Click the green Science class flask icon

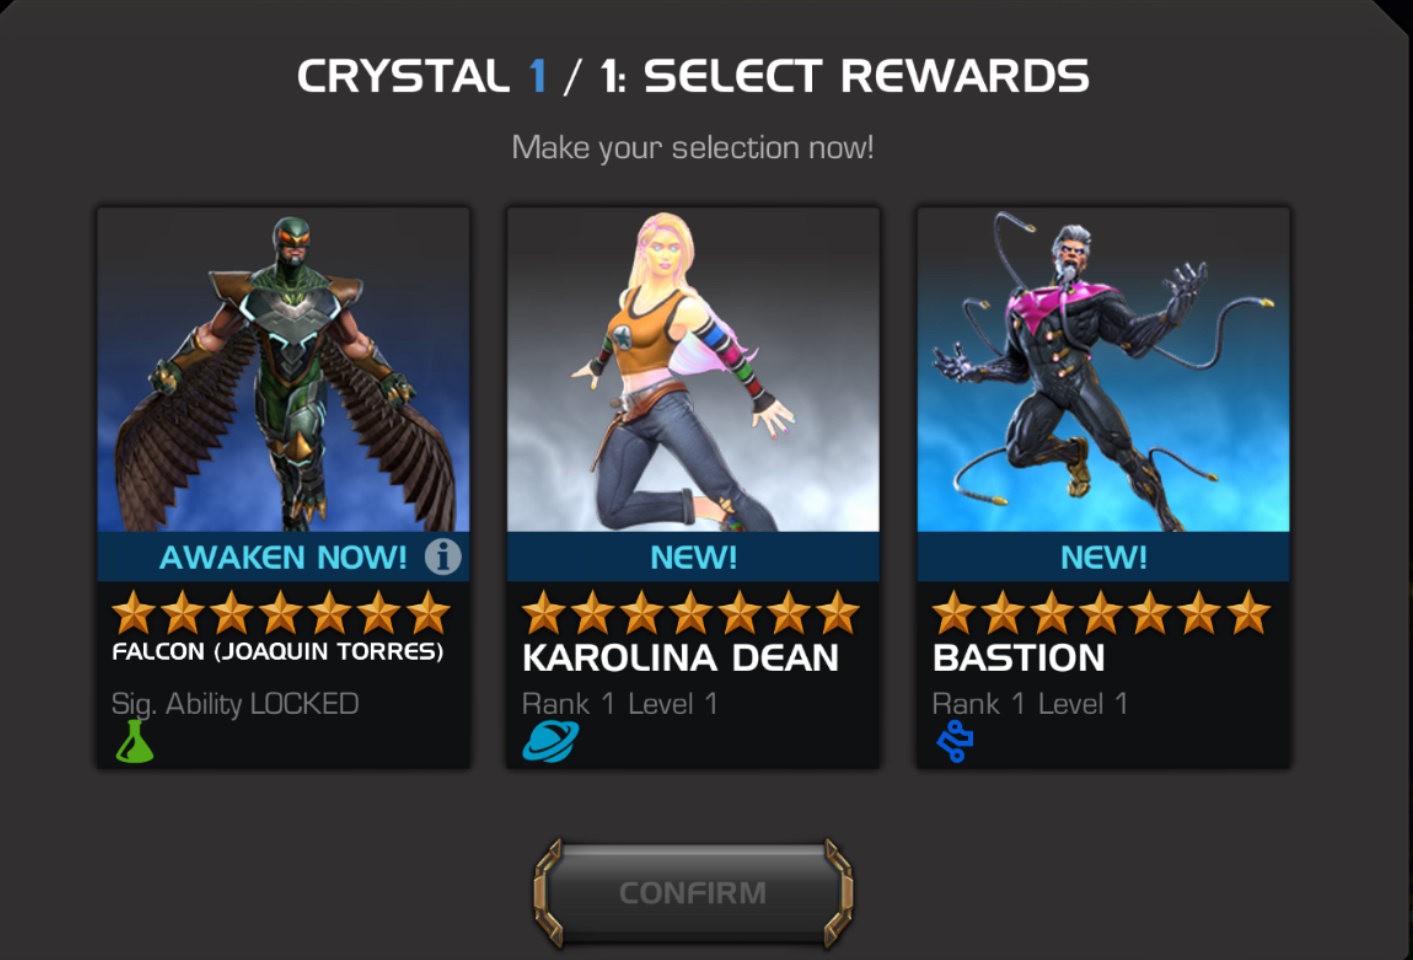pos(135,742)
